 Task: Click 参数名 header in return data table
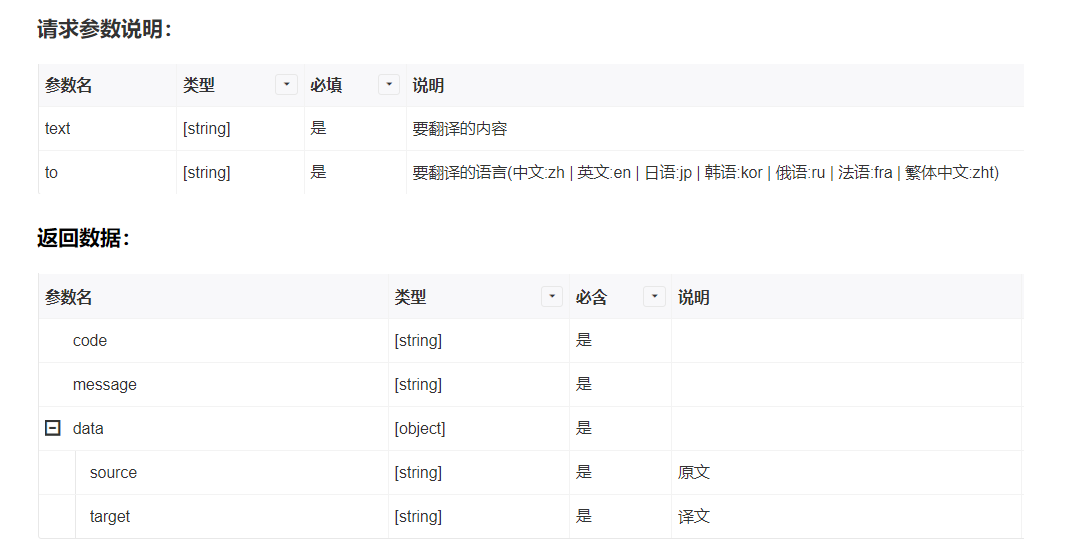[x=69, y=298]
